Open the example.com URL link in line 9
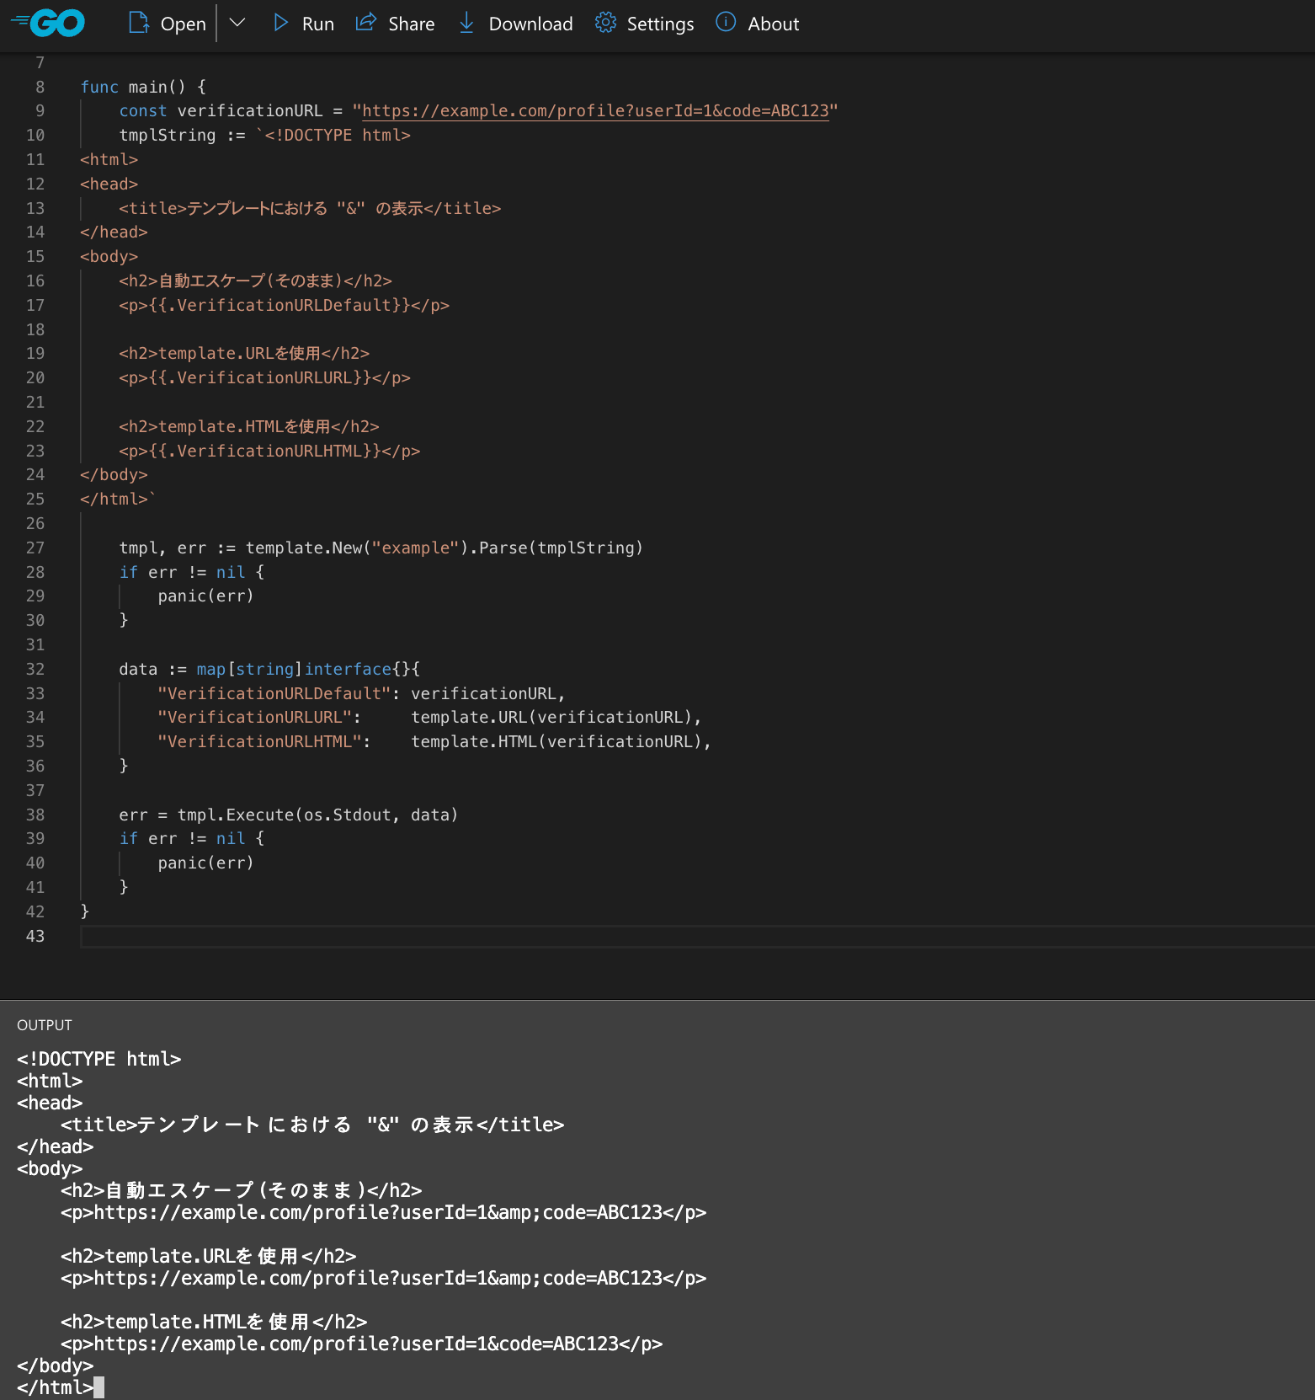Image resolution: width=1315 pixels, height=1400 pixels. coord(595,111)
